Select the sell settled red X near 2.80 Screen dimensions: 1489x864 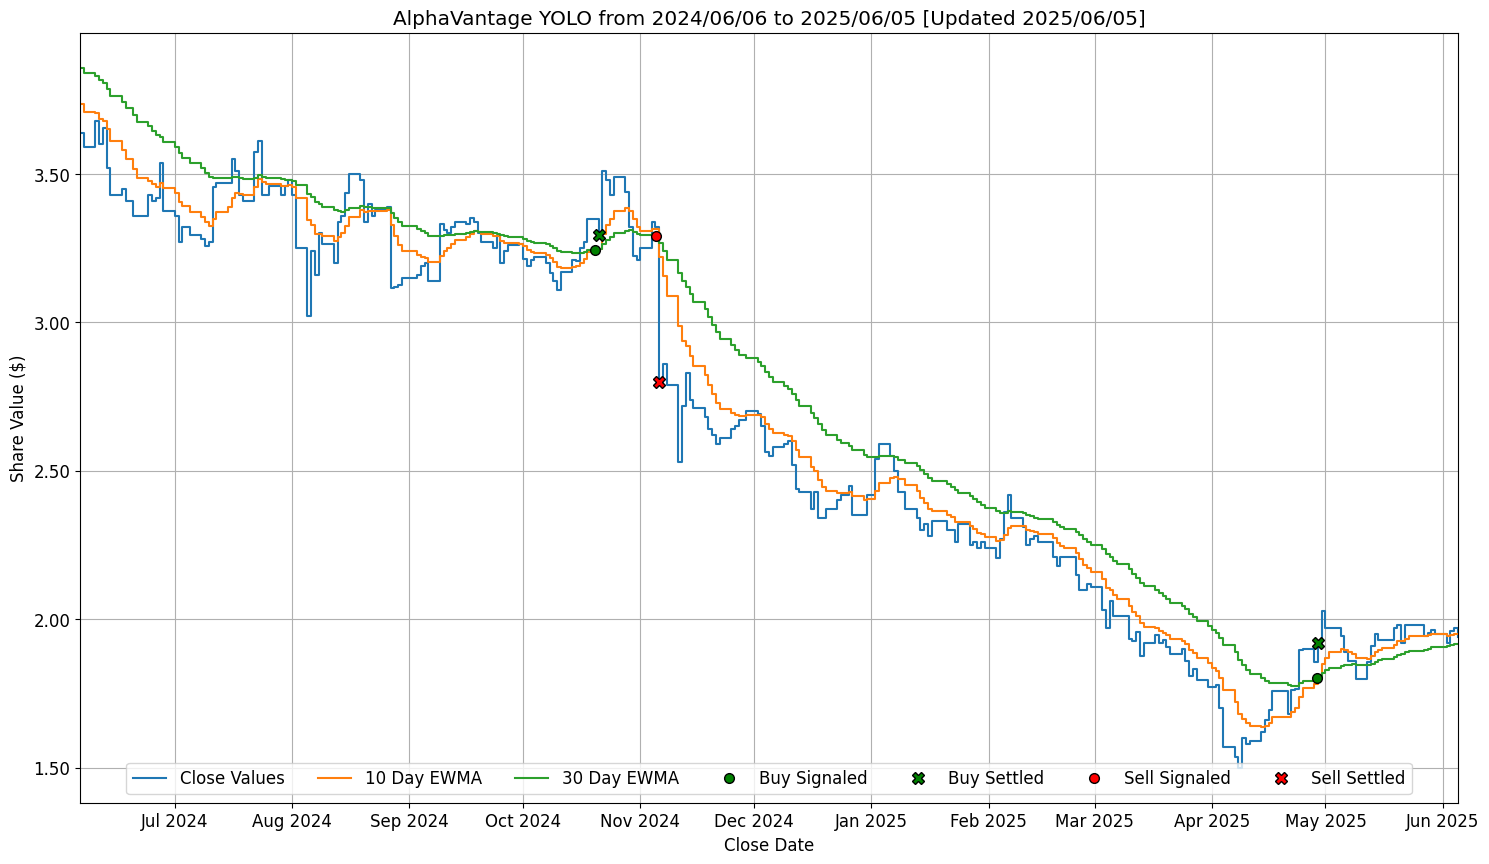pos(659,382)
